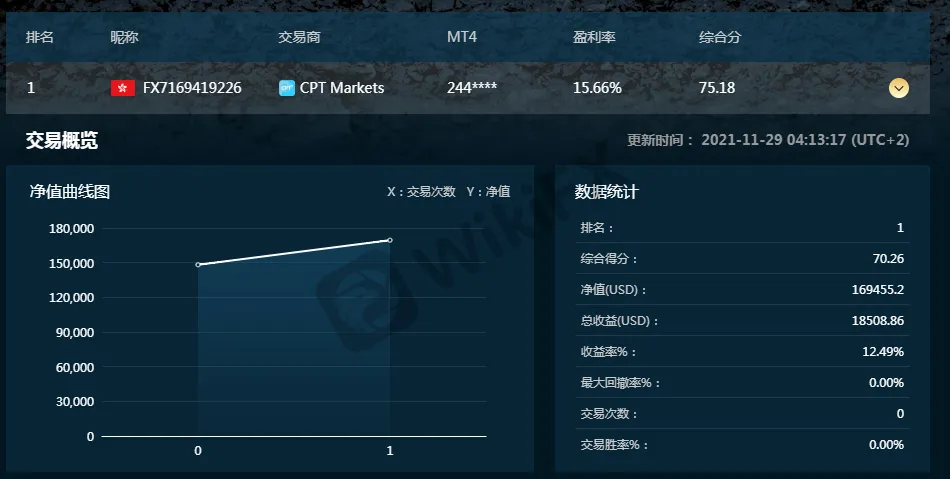Click the 交易次数 statistics label
This screenshot has height=479, width=950.
point(610,414)
